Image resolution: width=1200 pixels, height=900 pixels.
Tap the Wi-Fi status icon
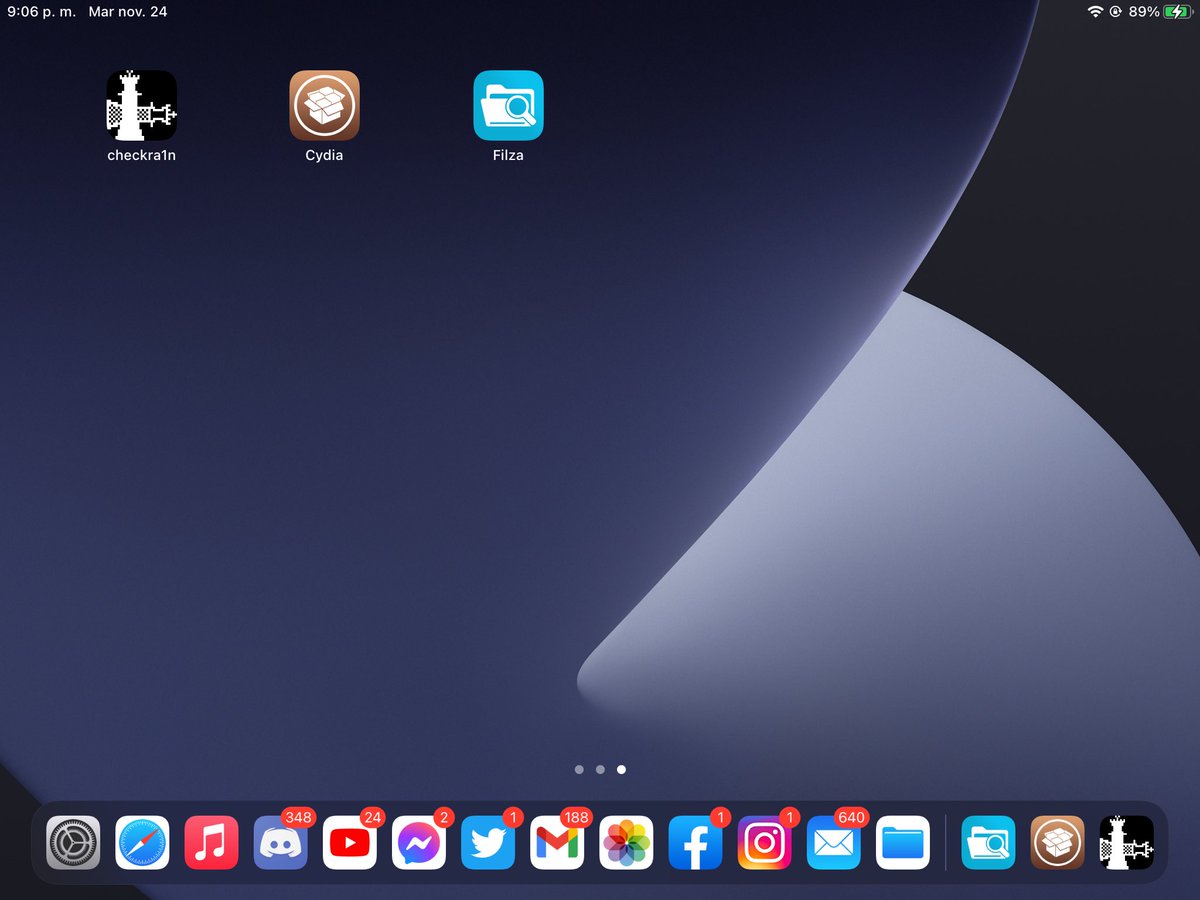point(1095,12)
